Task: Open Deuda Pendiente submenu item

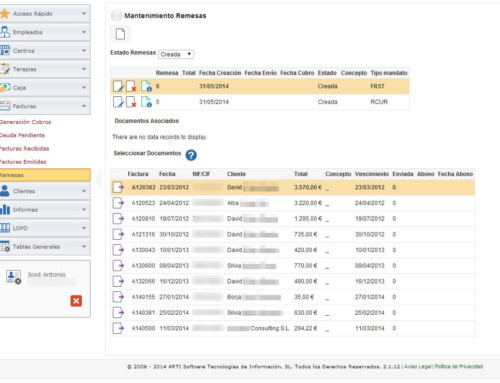Action: tap(22, 135)
